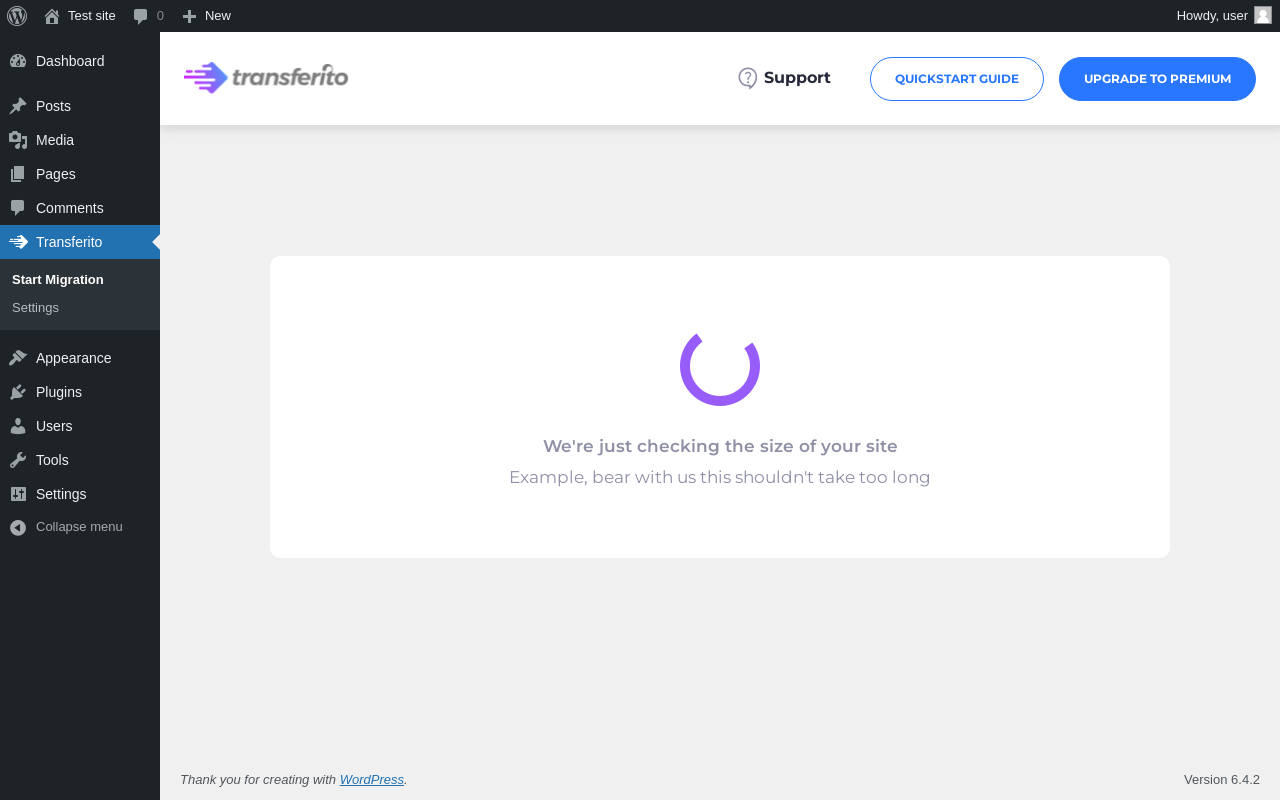This screenshot has width=1280, height=800.
Task: Open the Appearance menu
Action: coord(80,358)
